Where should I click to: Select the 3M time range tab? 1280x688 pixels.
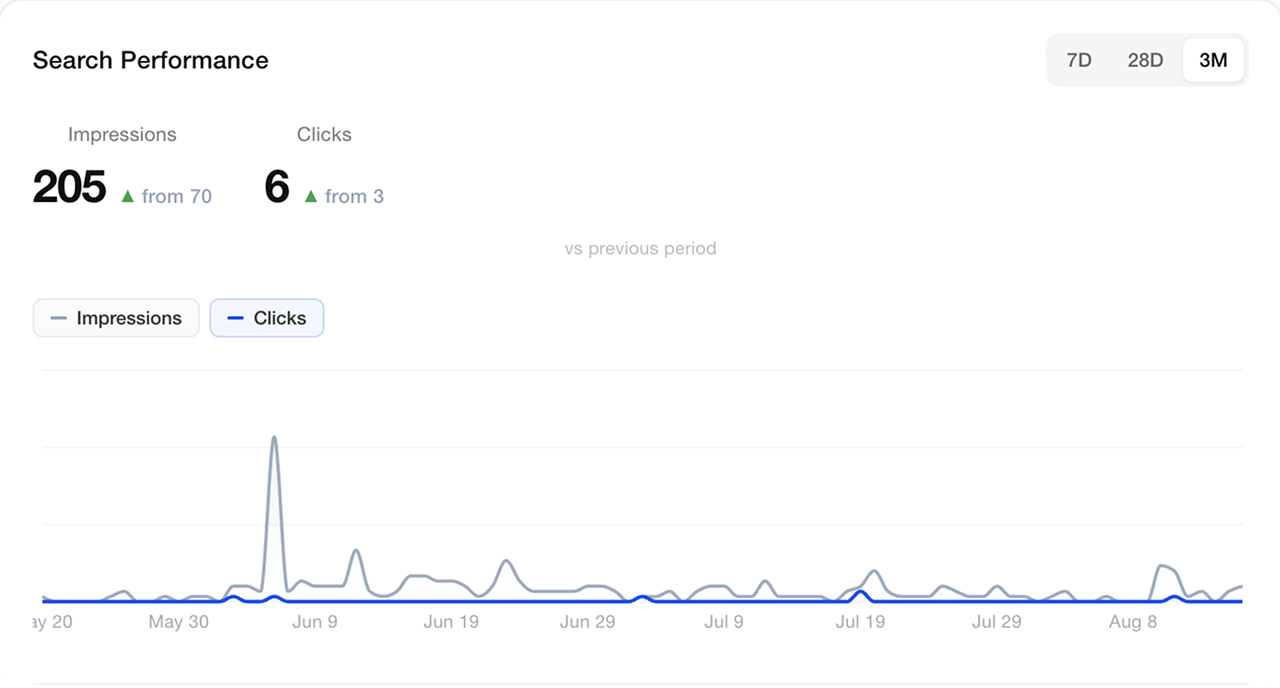[1213, 60]
